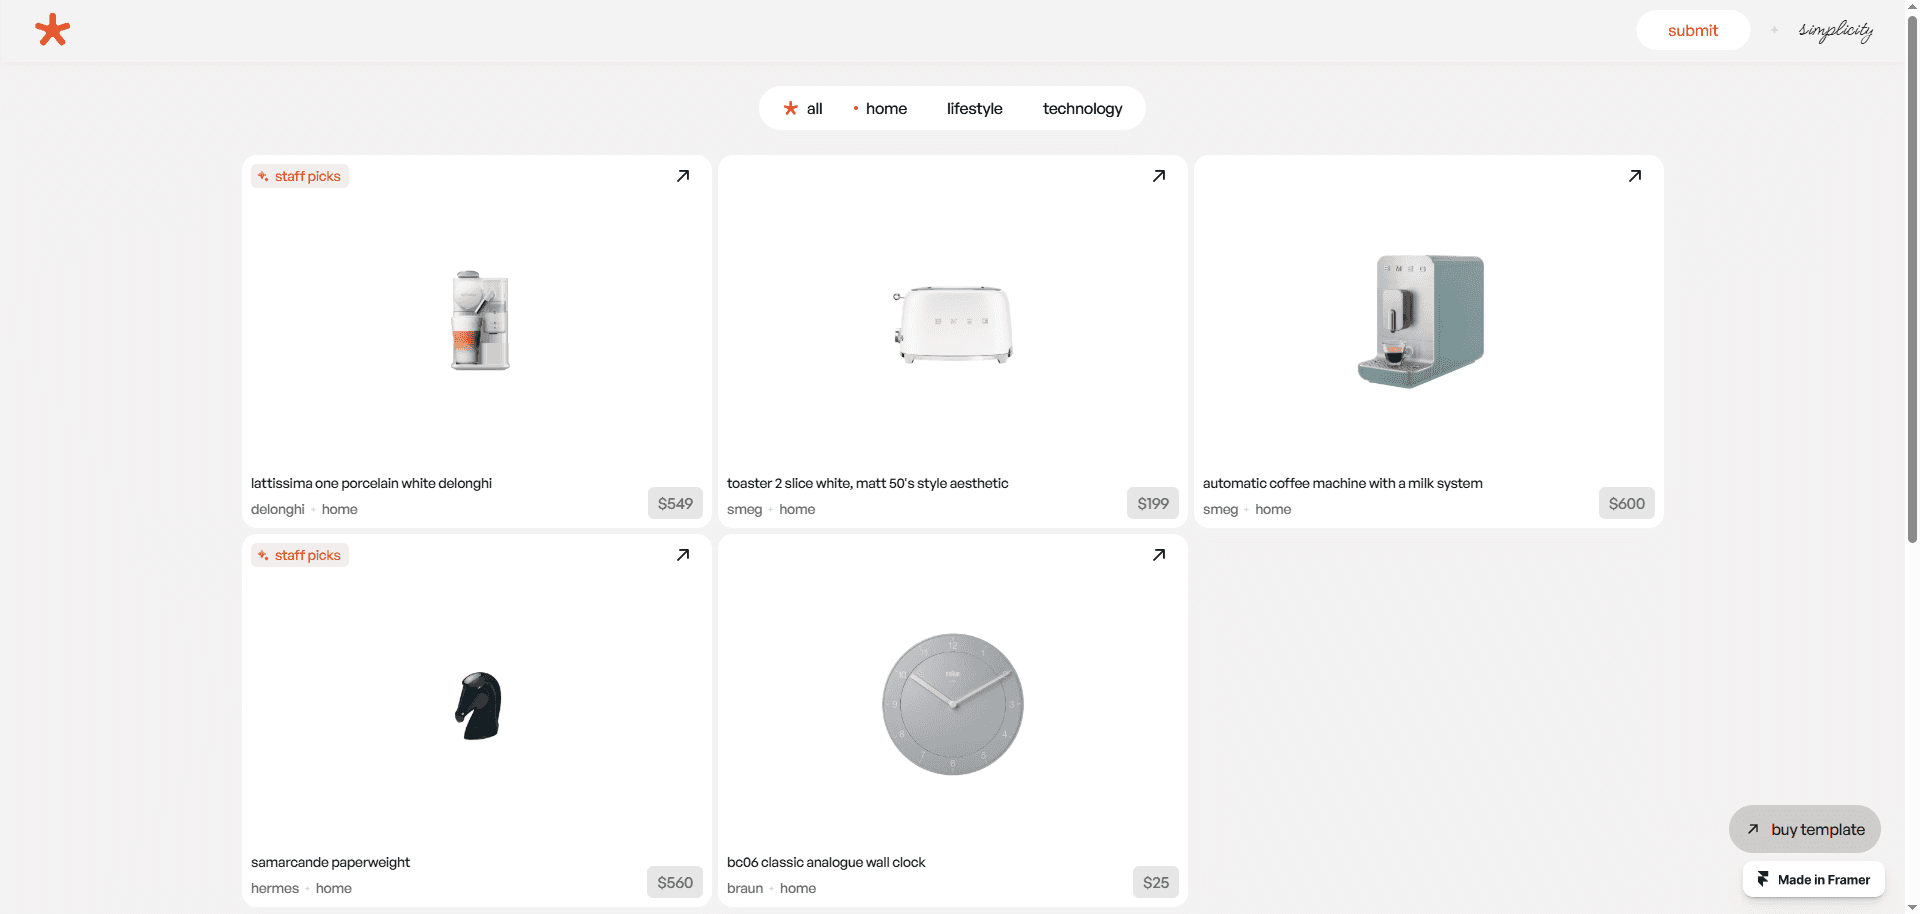Click the $549 price tag
The width and height of the screenshot is (1920, 914).
click(x=675, y=503)
